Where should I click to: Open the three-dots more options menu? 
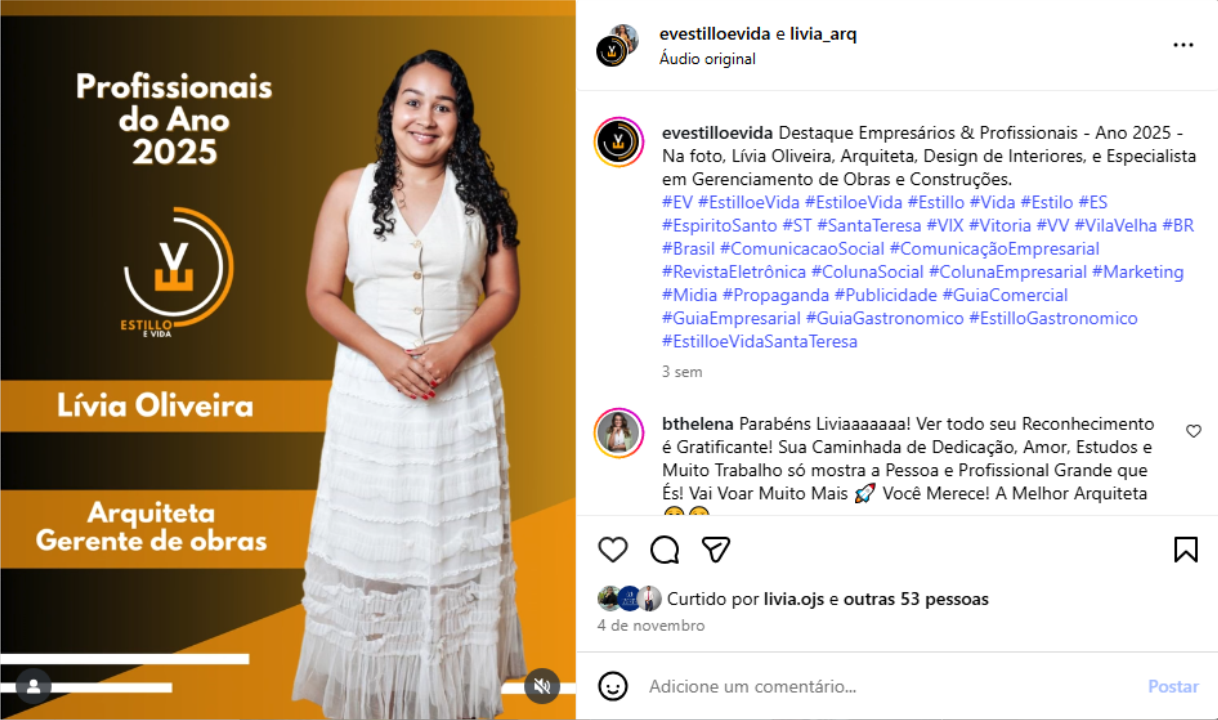coord(1183,45)
